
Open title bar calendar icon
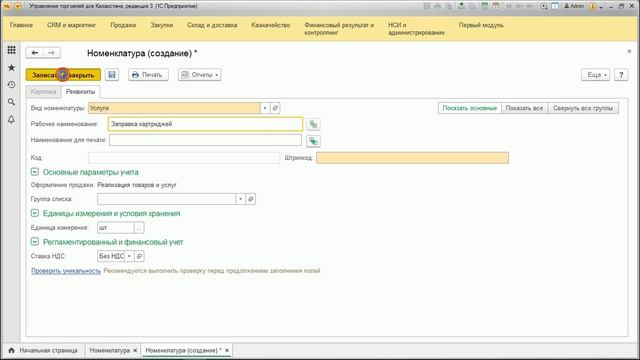[496, 6]
